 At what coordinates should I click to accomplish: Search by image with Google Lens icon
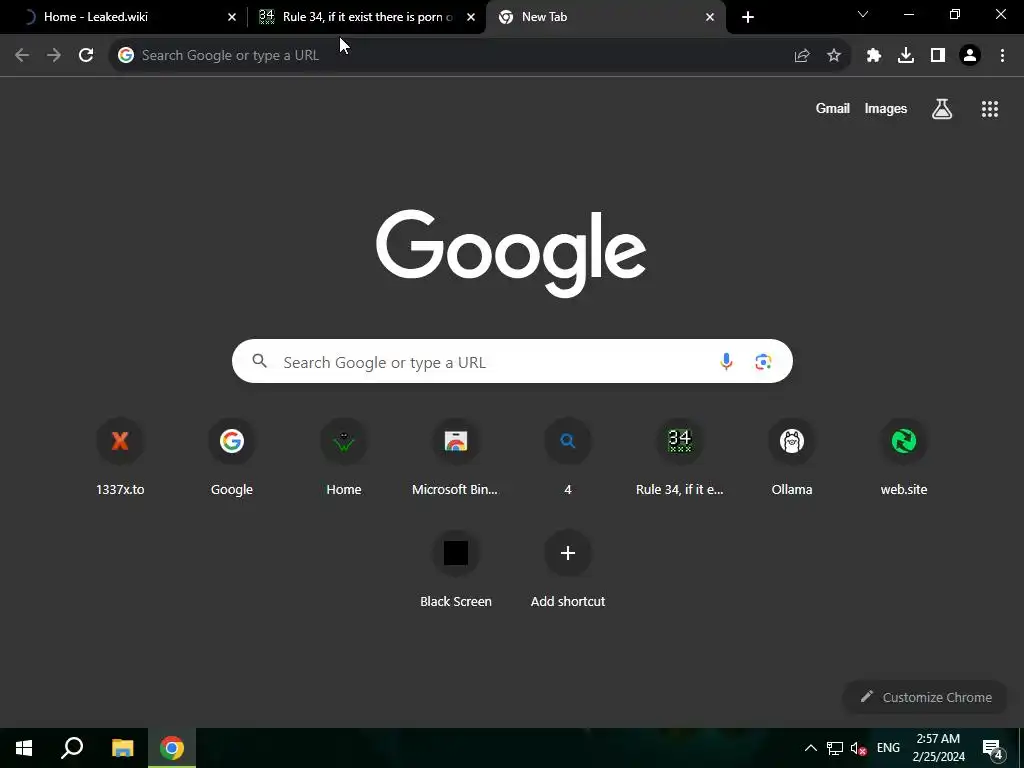pos(763,361)
